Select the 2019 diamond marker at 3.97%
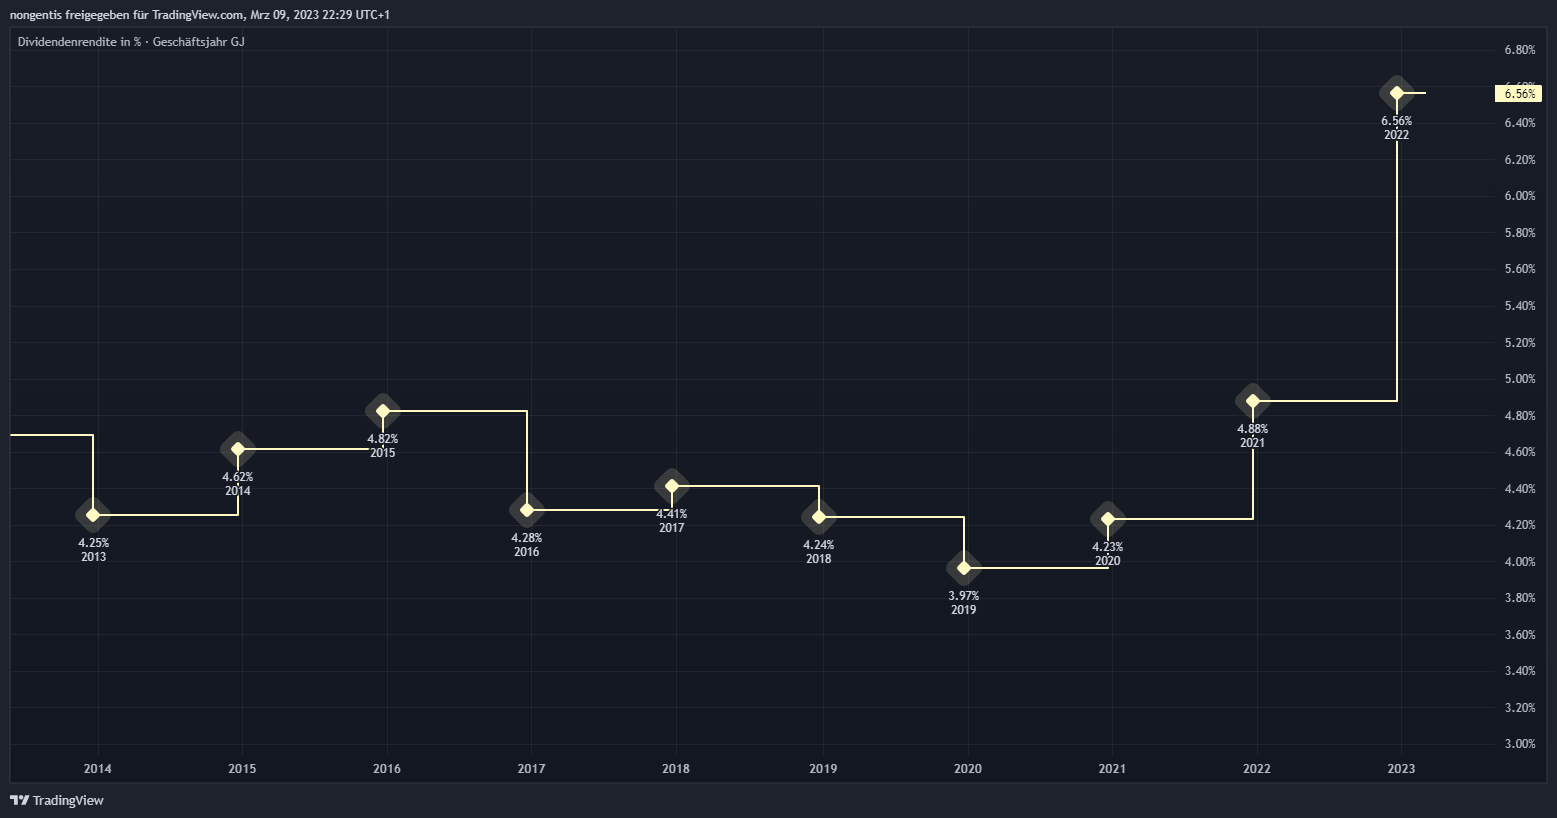The height and width of the screenshot is (818, 1557). click(964, 568)
